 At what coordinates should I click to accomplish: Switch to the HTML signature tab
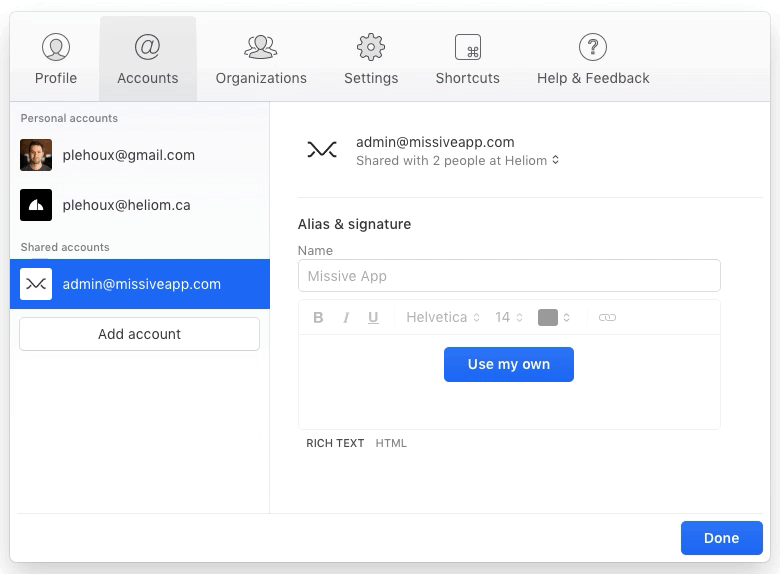coord(391,443)
